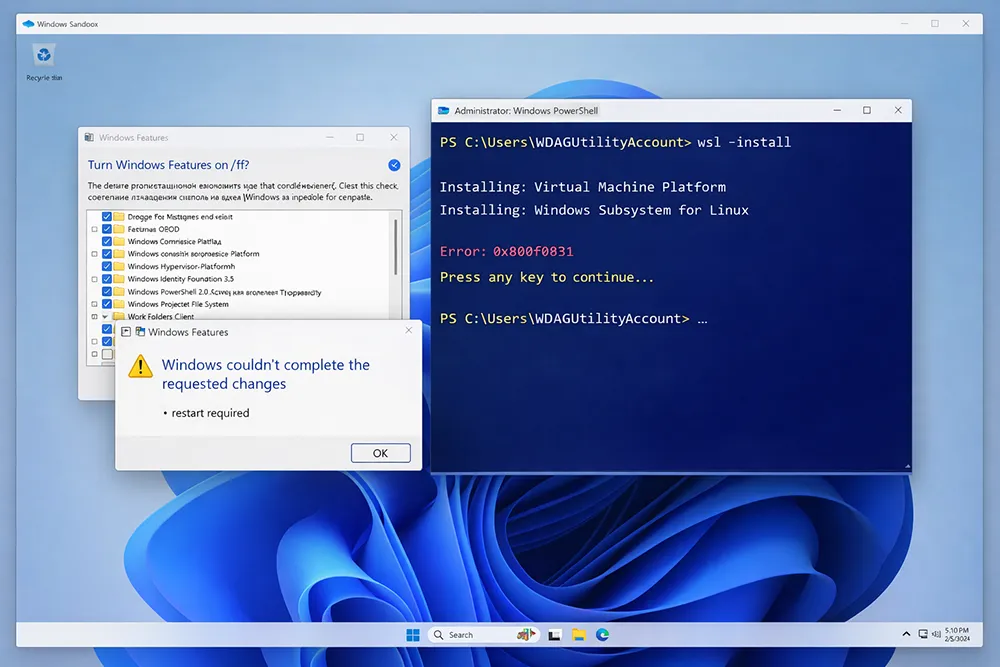This screenshot has height=667, width=1000.
Task: Click the Windows Start button
Action: tap(413, 634)
